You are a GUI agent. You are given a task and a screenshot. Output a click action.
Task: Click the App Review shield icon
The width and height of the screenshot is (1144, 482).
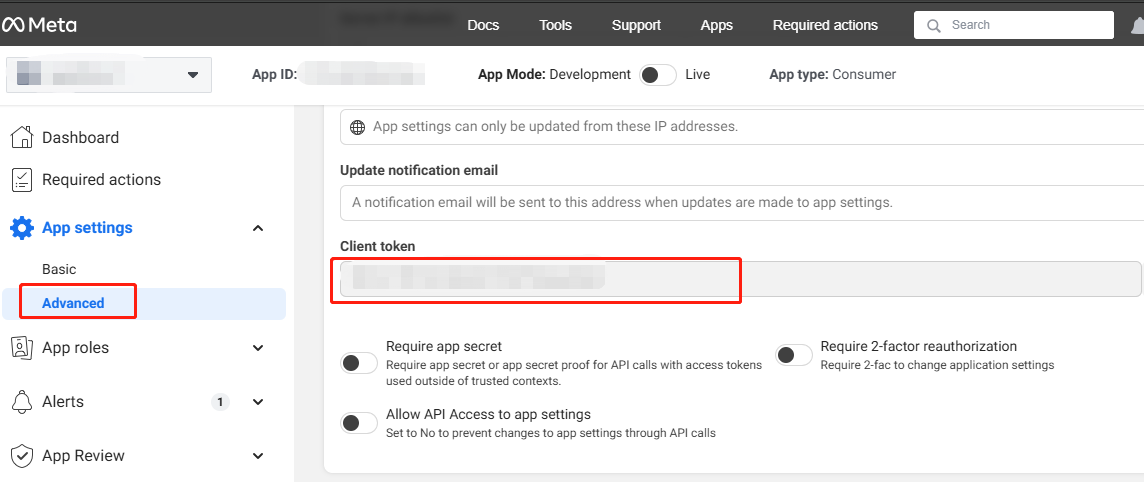[x=22, y=456]
